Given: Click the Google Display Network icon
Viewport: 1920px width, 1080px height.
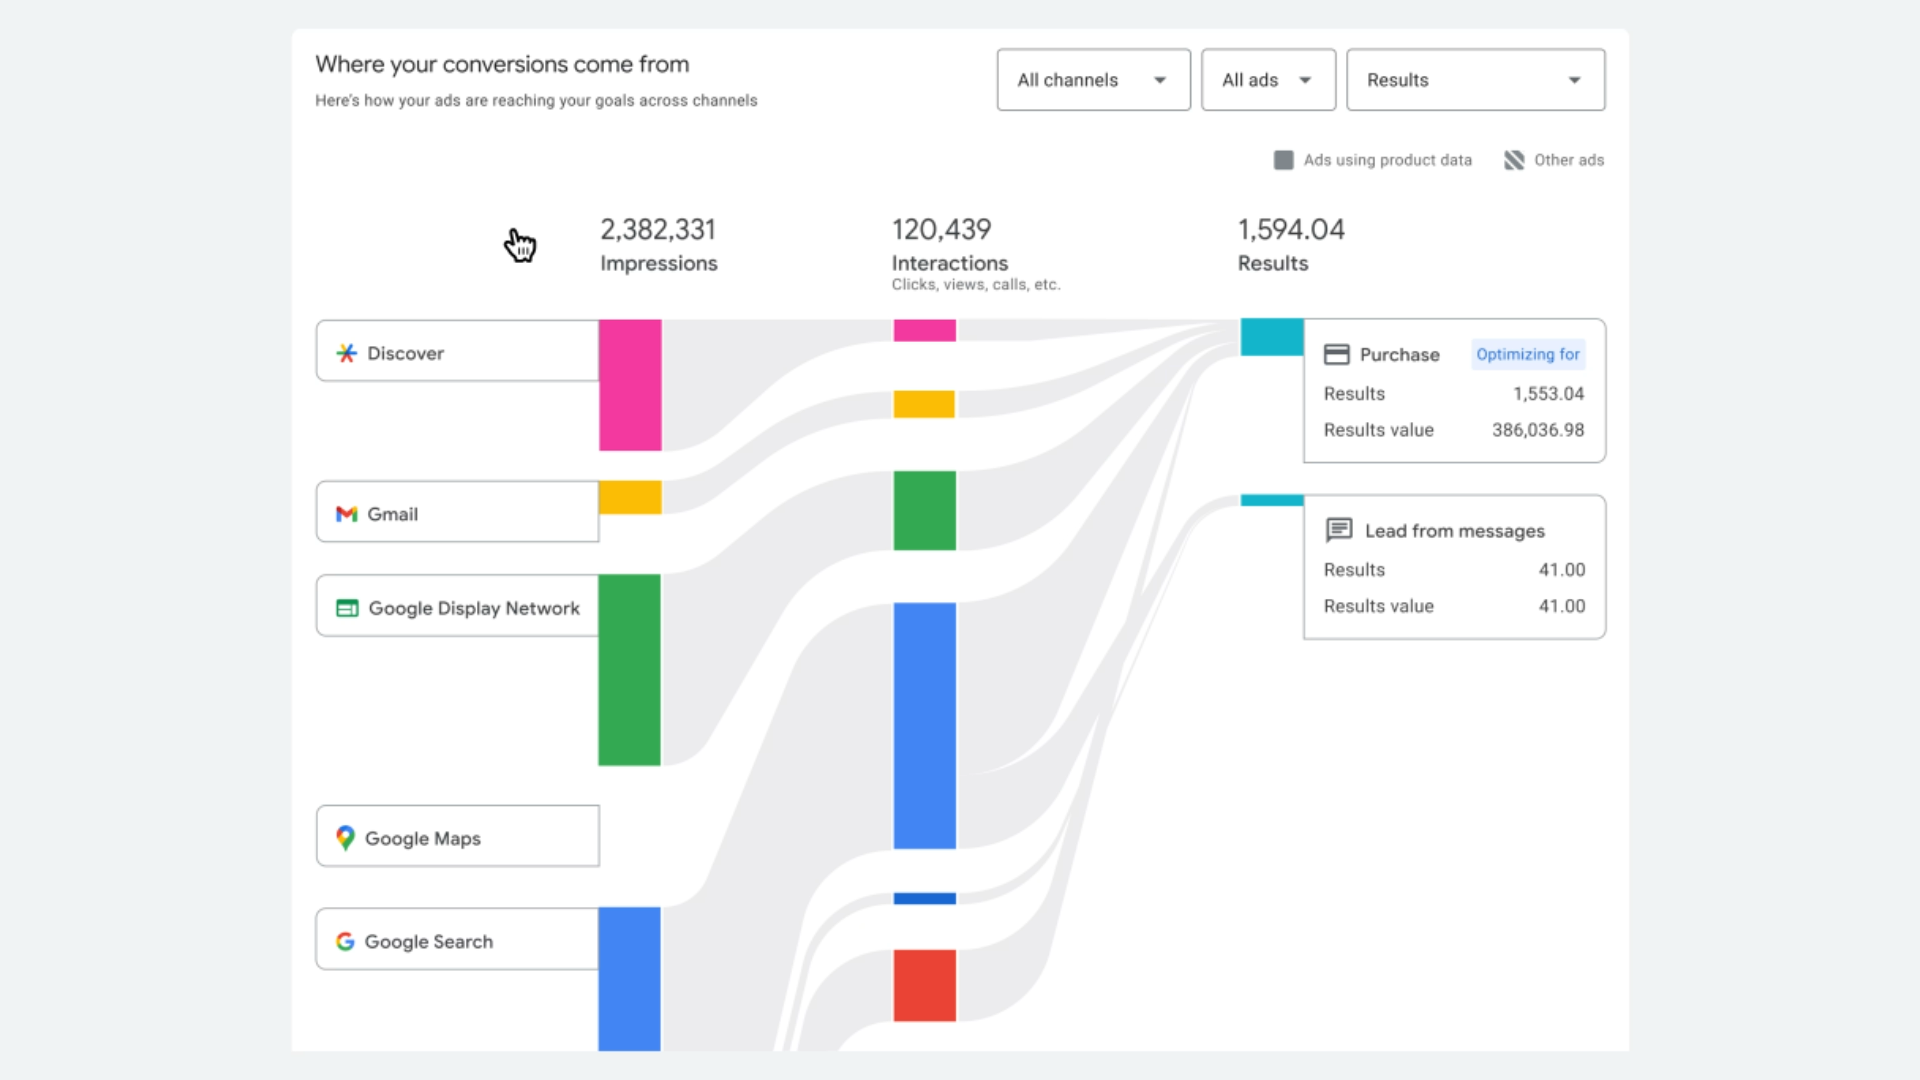Looking at the screenshot, I should tap(347, 608).
